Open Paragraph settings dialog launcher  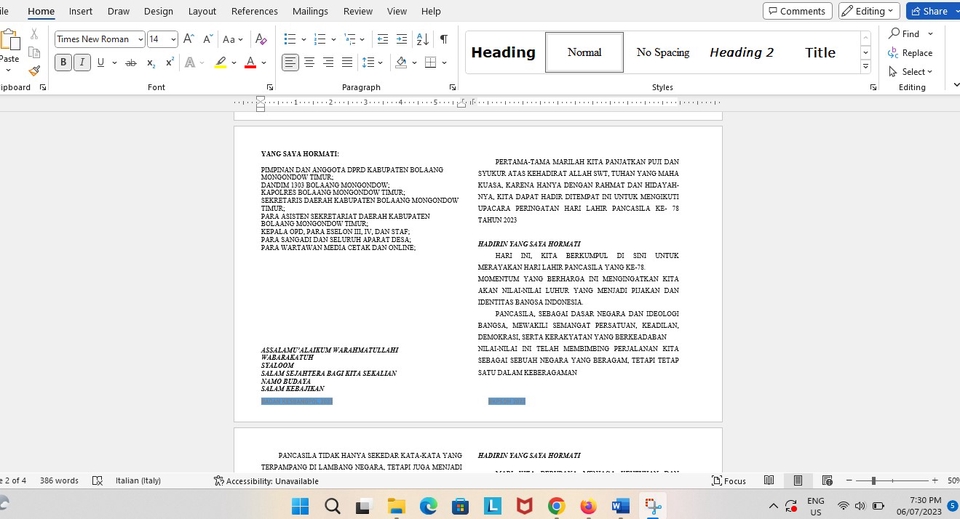click(452, 88)
